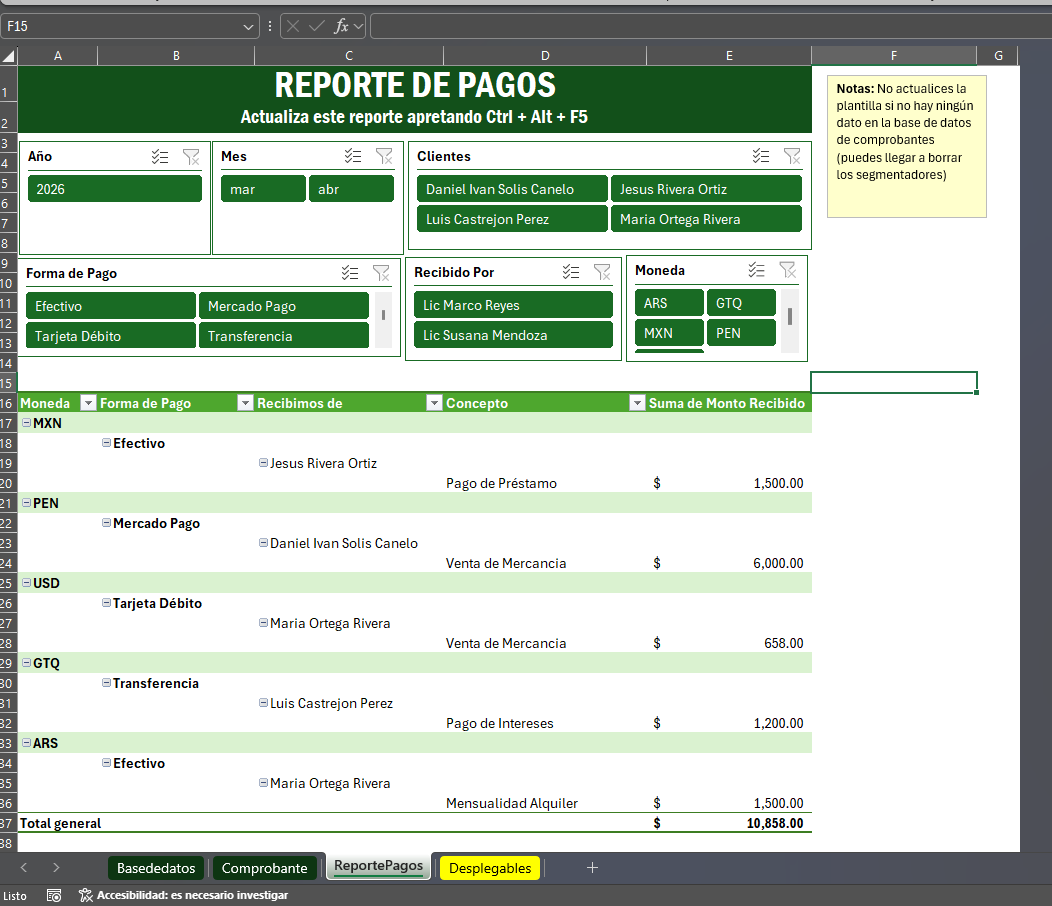Clear filter on Recibido Por slicer
Viewport: 1052px width, 906px height.
click(x=602, y=272)
